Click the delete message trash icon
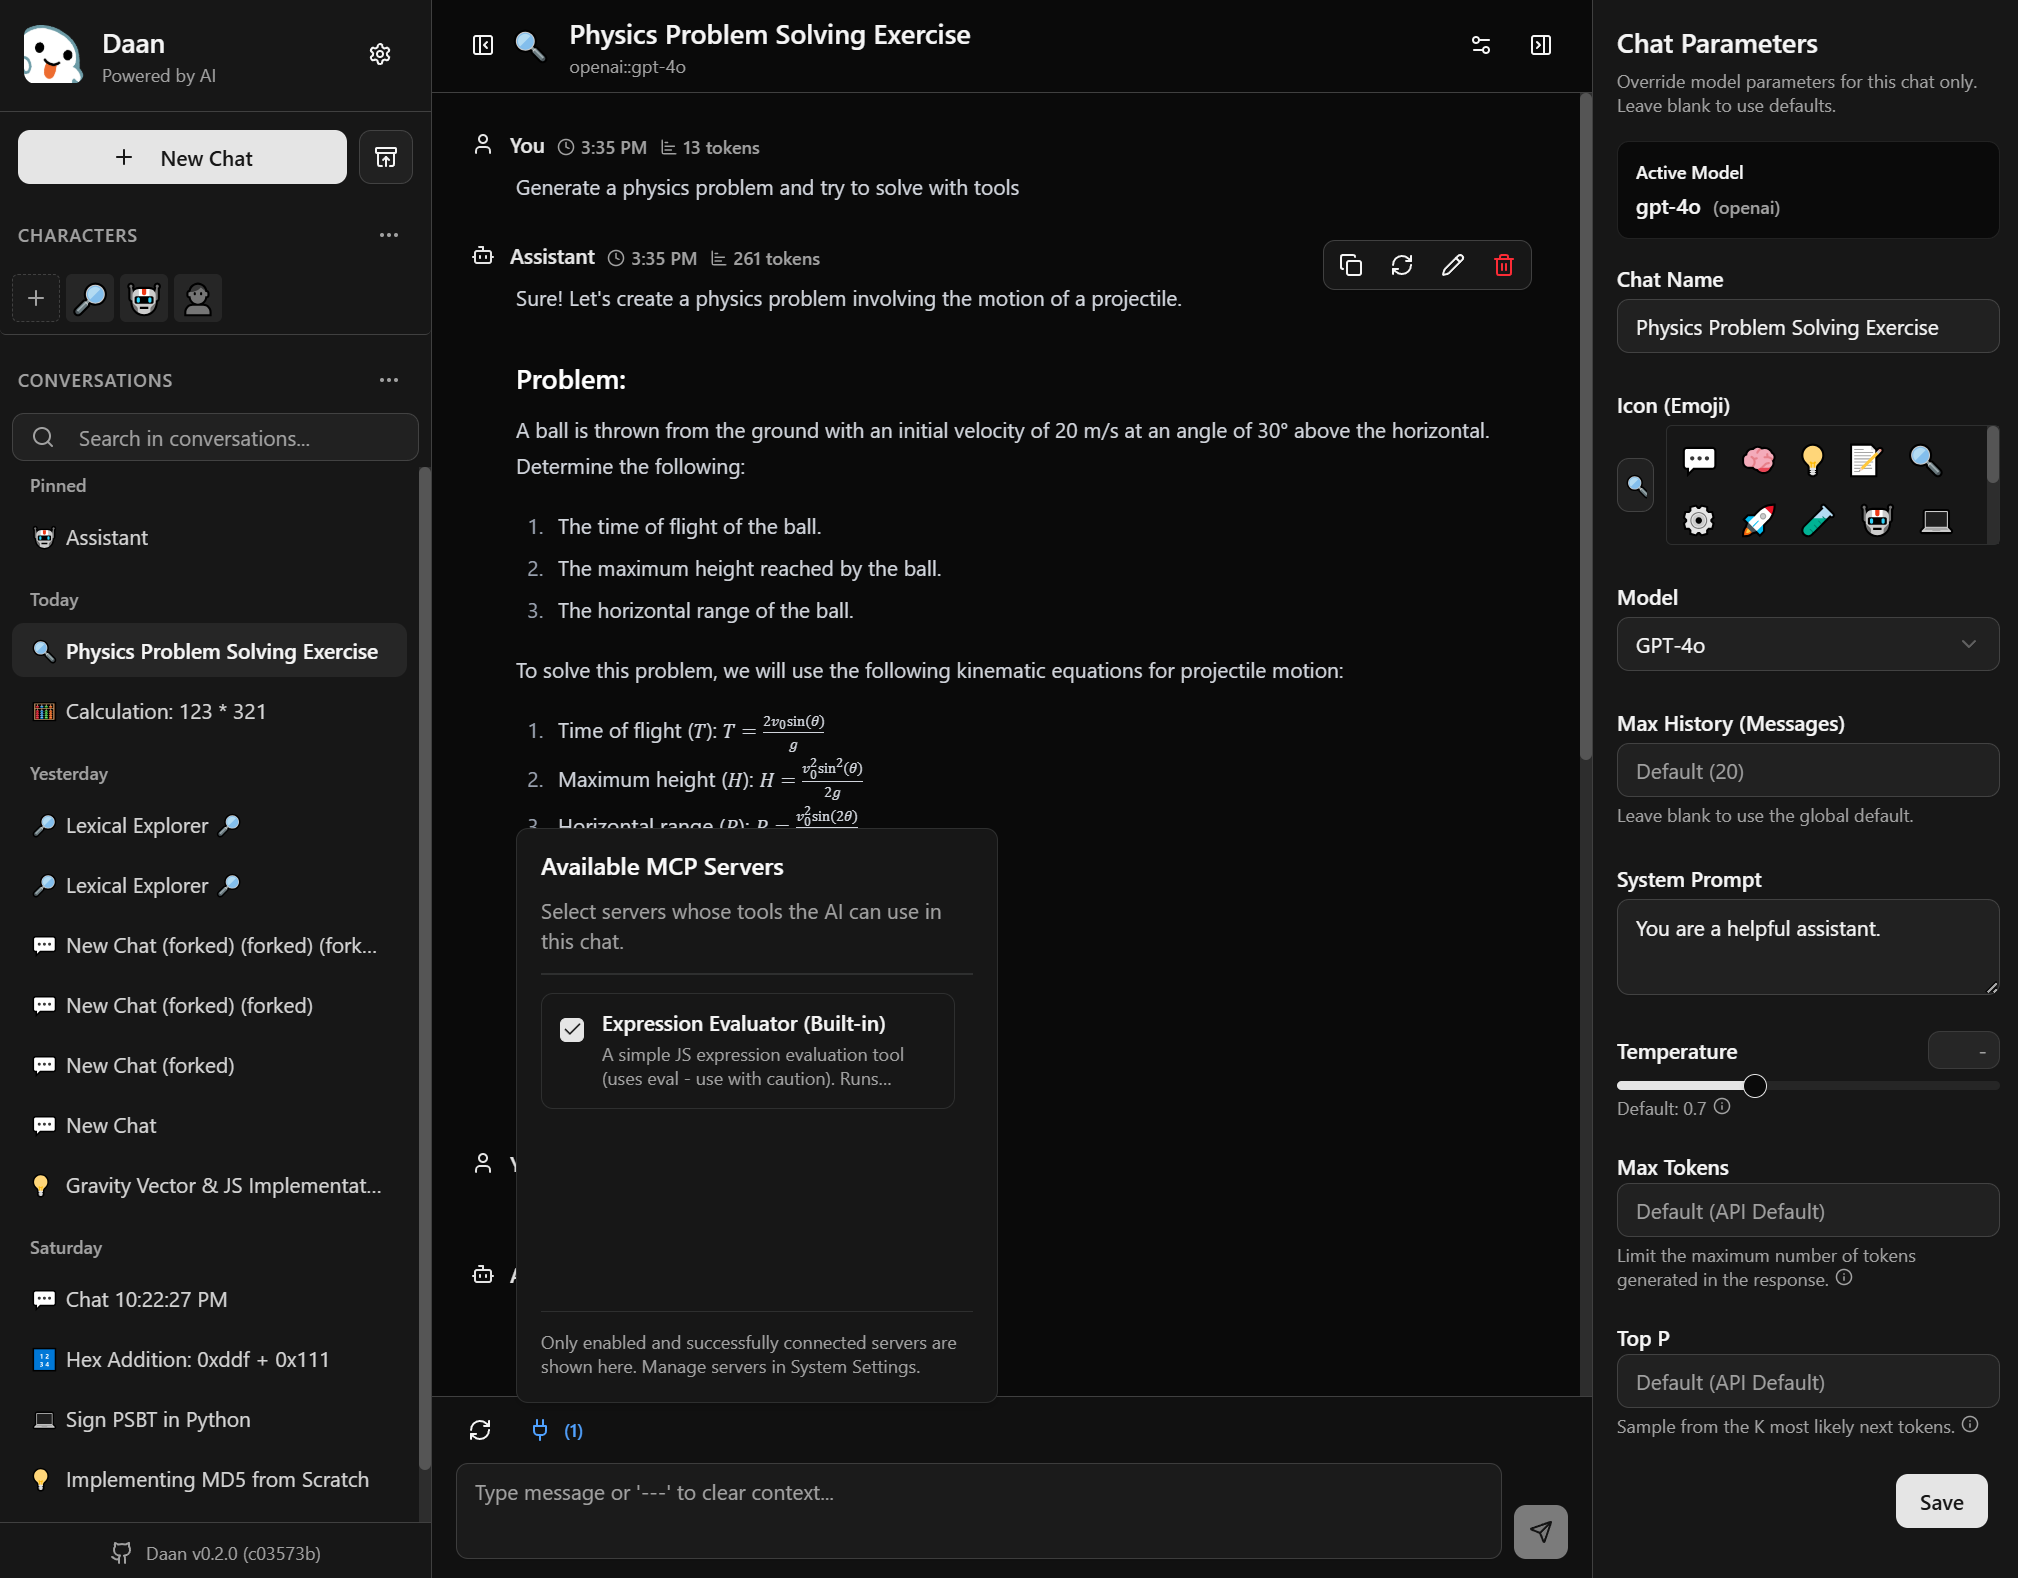The image size is (2018, 1578). [x=1503, y=265]
